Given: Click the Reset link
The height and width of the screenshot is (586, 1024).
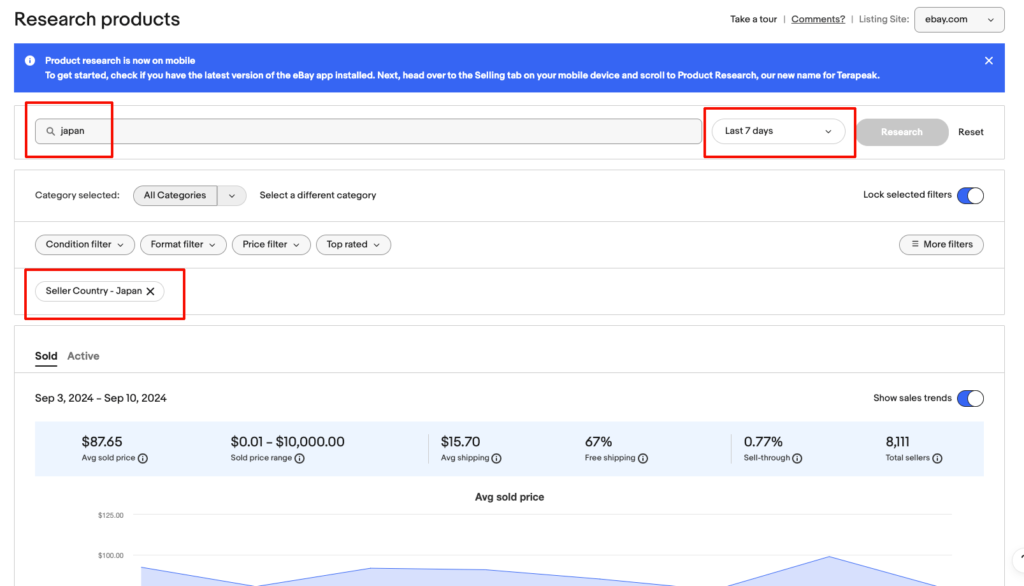Looking at the screenshot, I should point(970,132).
